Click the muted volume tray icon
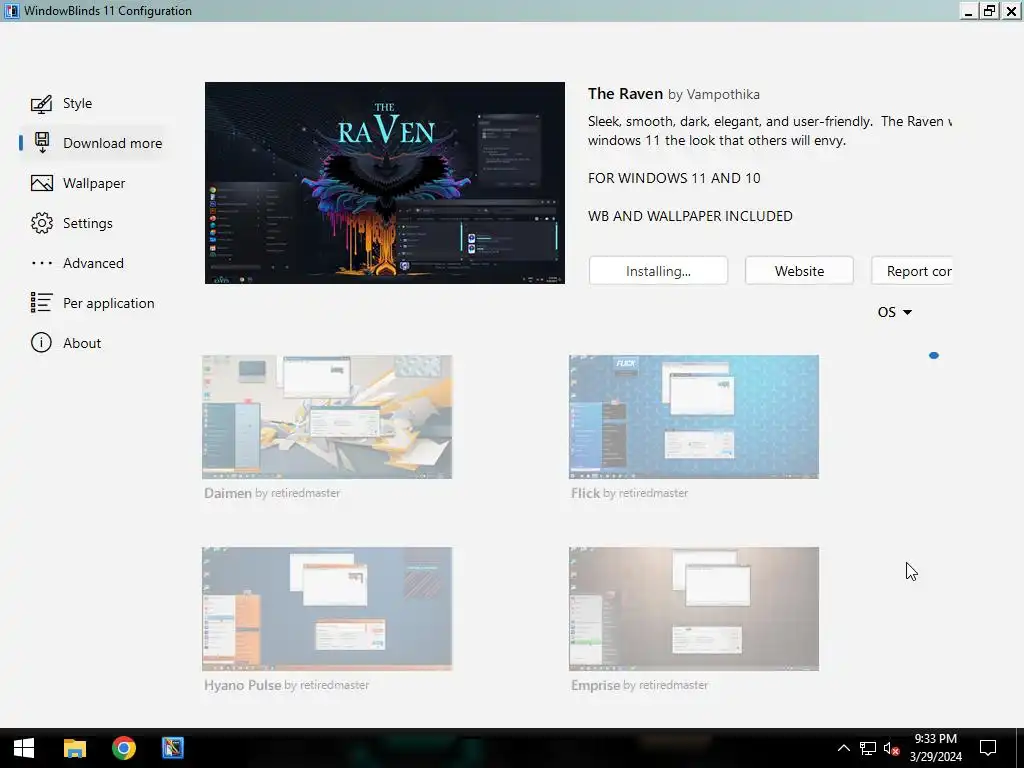This screenshot has height=768, width=1024. (x=891, y=748)
